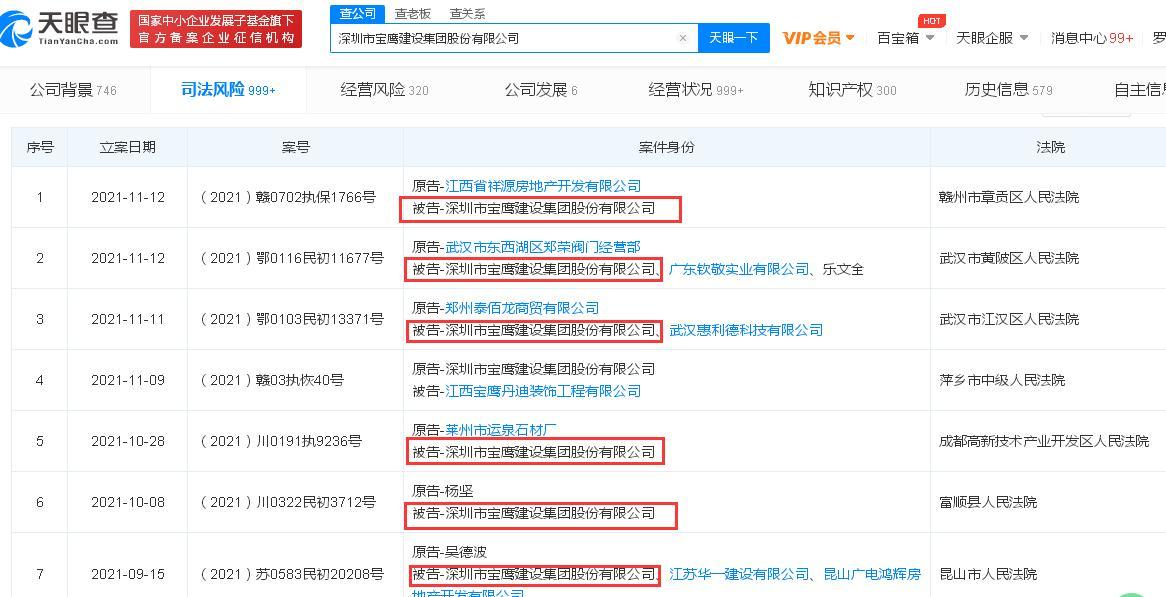Open the 司法风险 tab
Image resolution: width=1166 pixels, height=597 pixels.
[x=228, y=90]
